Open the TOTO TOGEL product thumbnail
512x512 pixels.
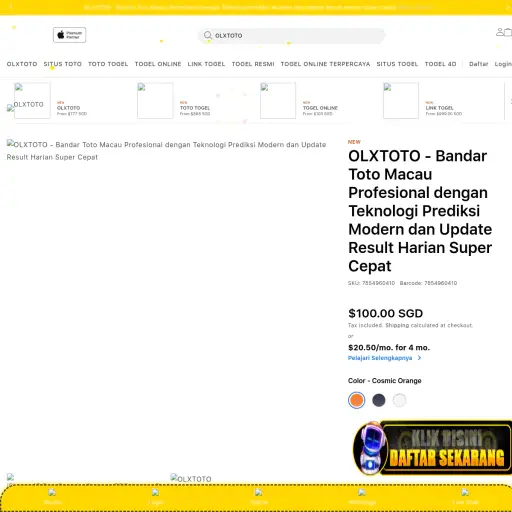155,101
